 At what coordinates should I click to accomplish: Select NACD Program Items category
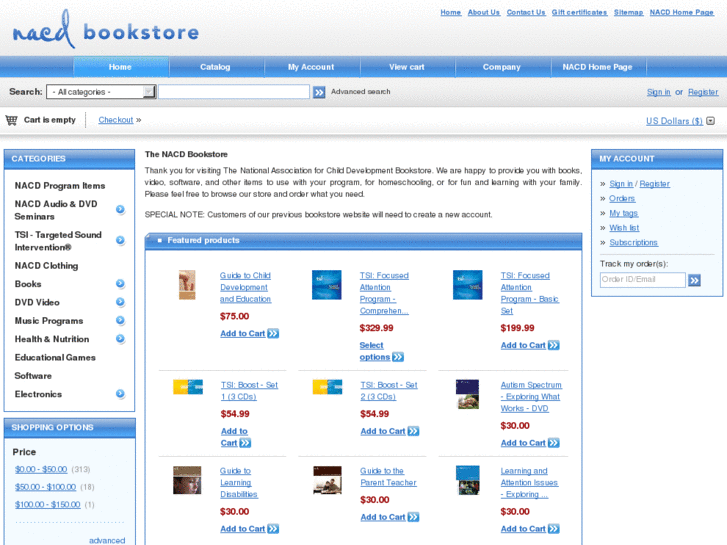pyautogui.click(x=60, y=186)
